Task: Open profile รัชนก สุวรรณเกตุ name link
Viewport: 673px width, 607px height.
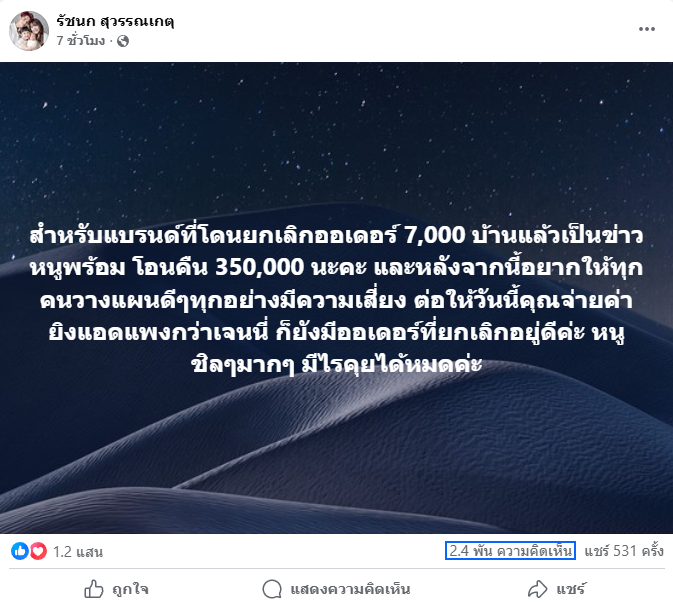Action: pyautogui.click(x=115, y=21)
